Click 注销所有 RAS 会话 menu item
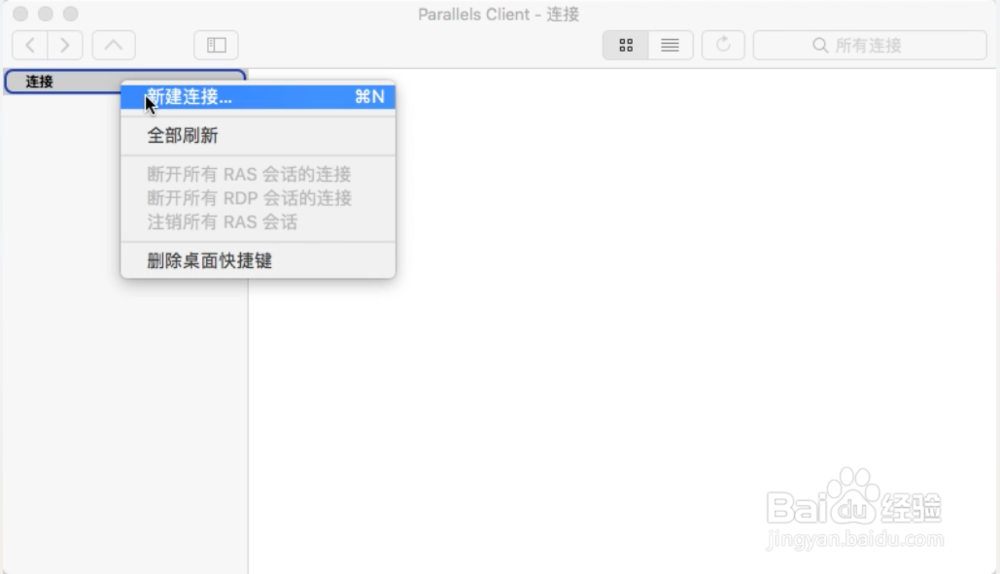1000x574 pixels. click(x=258, y=222)
